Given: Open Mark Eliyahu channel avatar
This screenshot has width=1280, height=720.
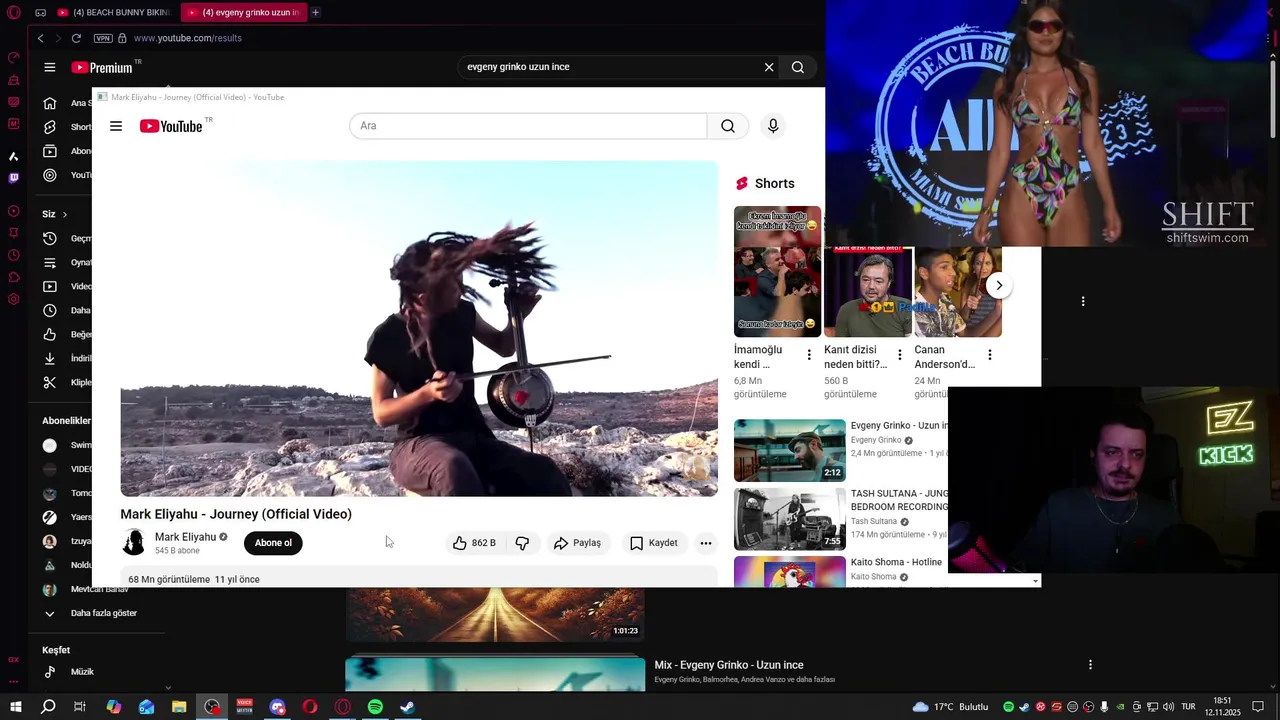Looking at the screenshot, I should [x=133, y=543].
